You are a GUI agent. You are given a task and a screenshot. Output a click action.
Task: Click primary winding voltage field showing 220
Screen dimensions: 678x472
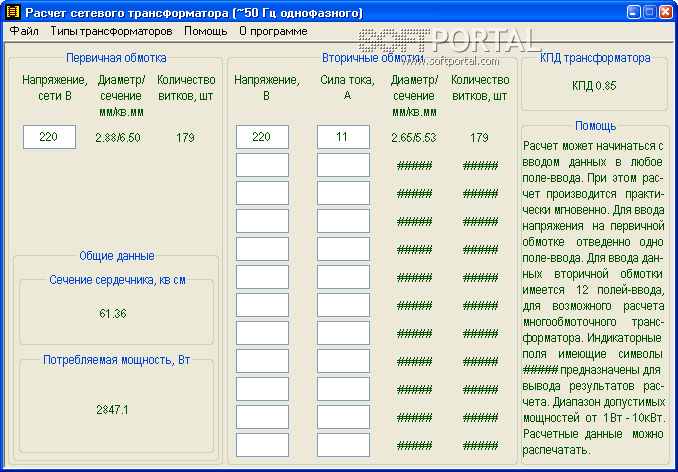tap(49, 137)
